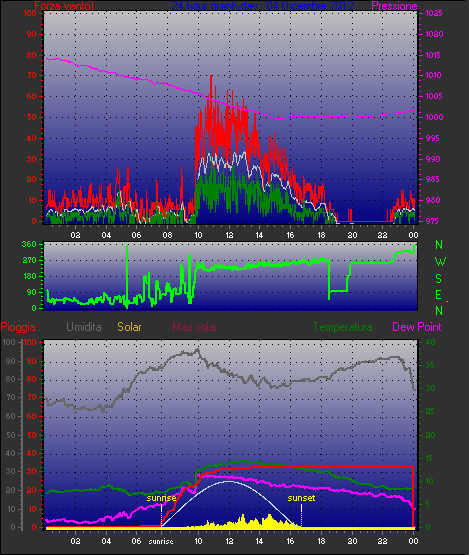Click the red '70' on the wind strength axis
The image size is (469, 555).
tap(32, 75)
